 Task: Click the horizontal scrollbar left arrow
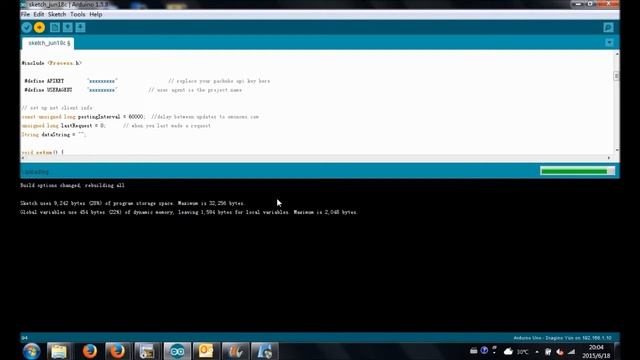pos(23,158)
